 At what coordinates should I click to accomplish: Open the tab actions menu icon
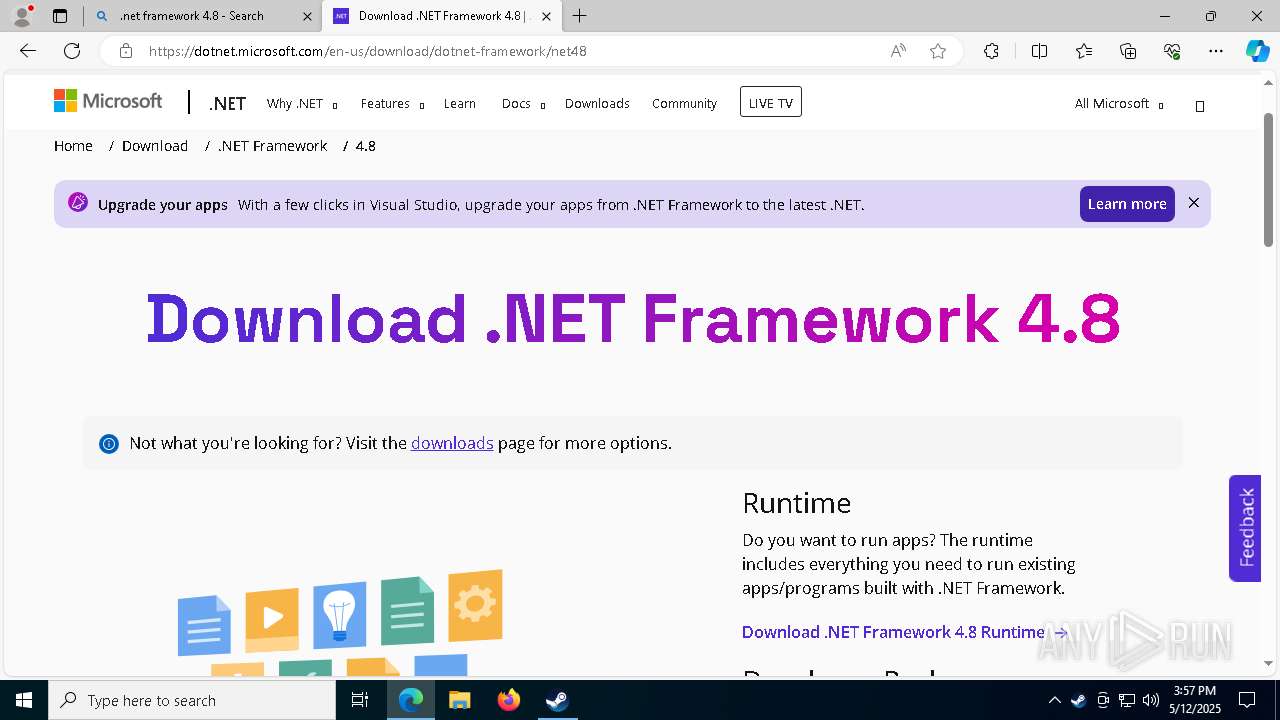pyautogui.click(x=60, y=16)
